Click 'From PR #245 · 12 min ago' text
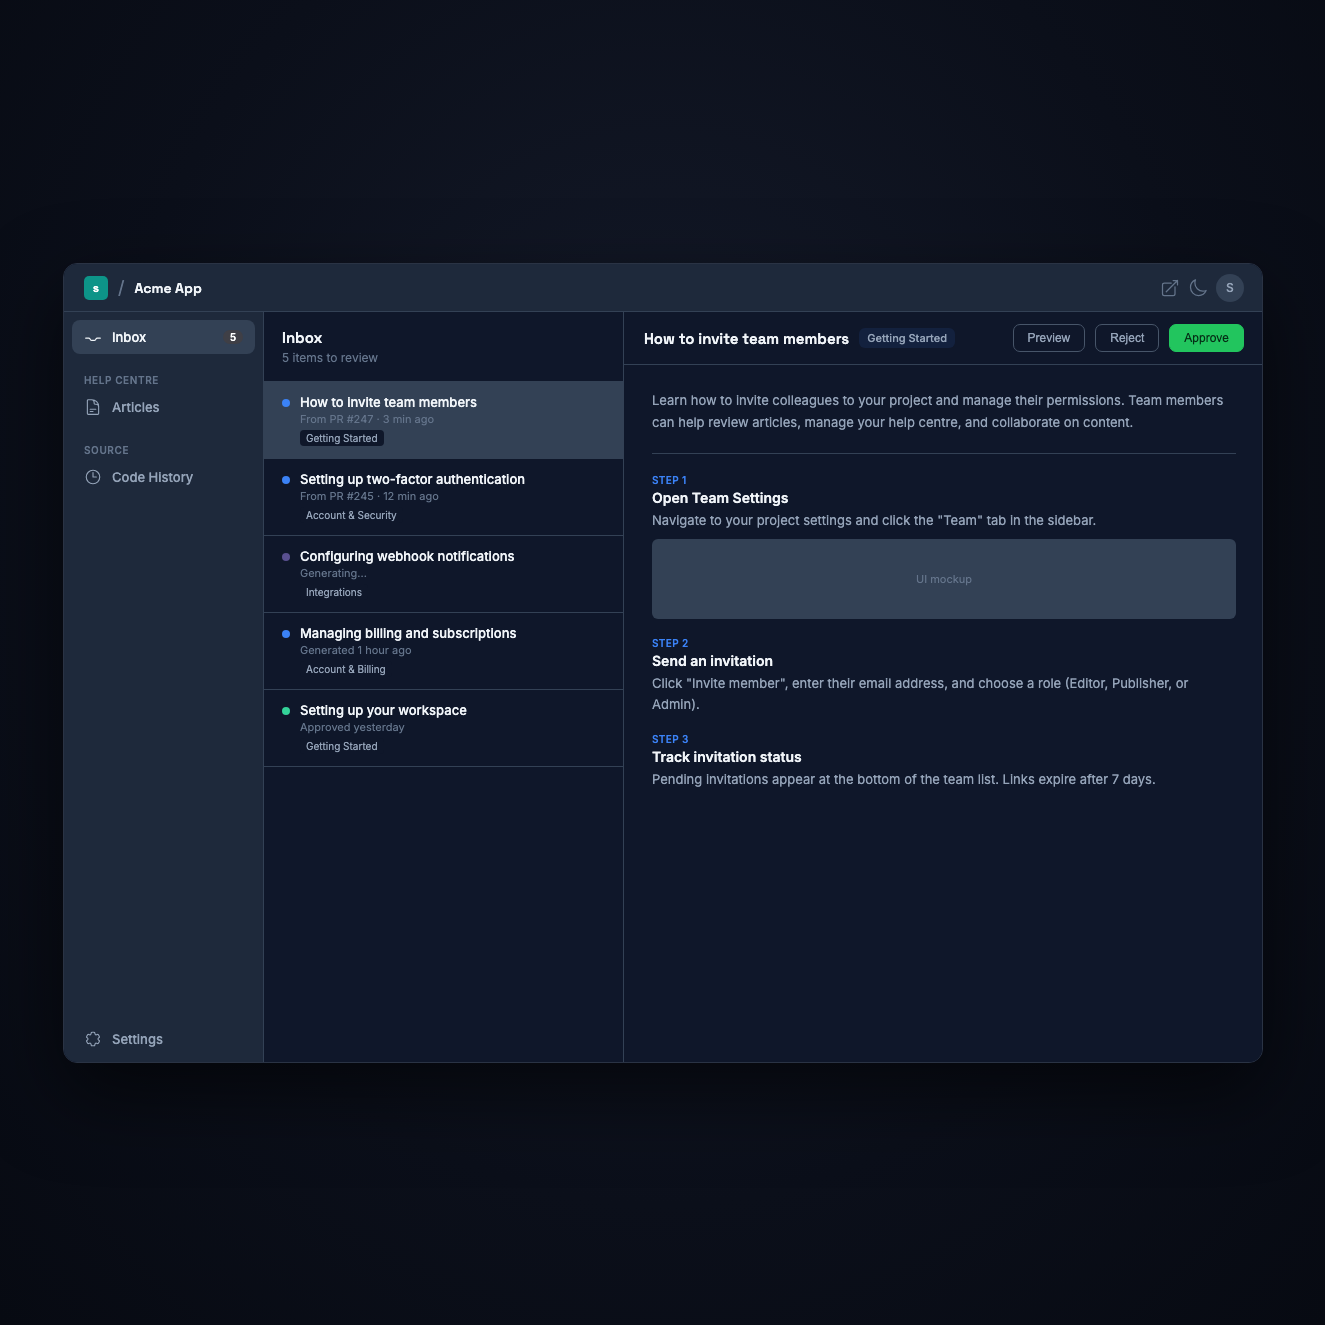Screen dimensions: 1325x1325 click(369, 497)
